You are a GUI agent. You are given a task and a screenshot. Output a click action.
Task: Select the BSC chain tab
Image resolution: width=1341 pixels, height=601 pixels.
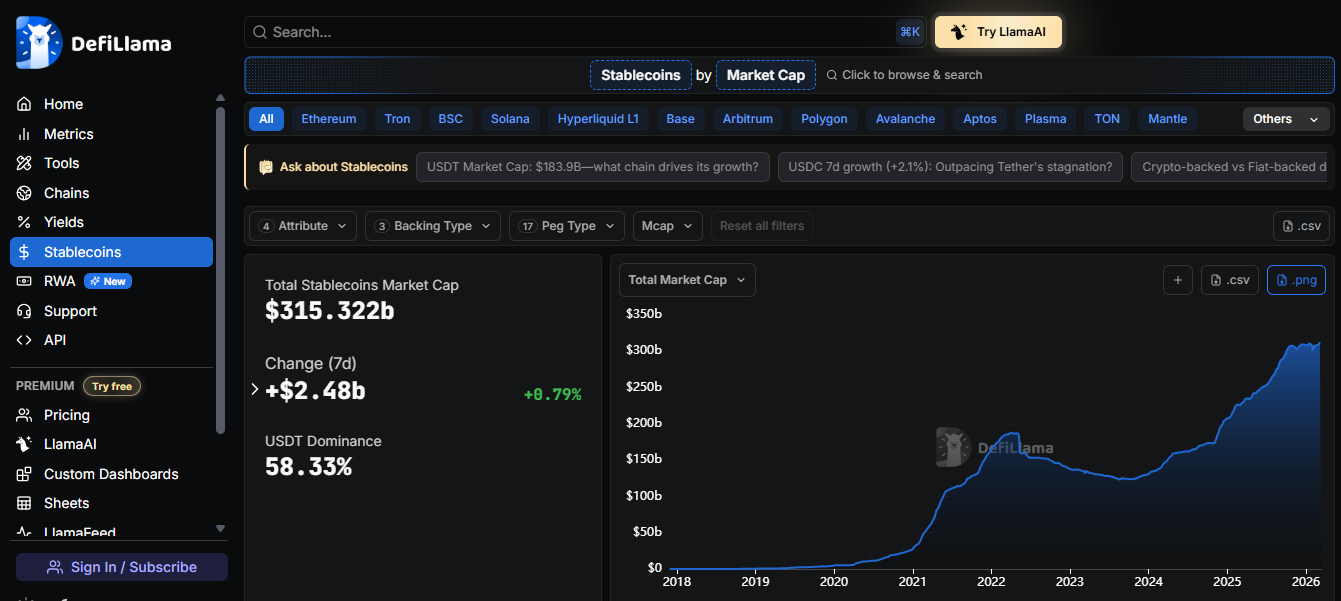coord(451,119)
